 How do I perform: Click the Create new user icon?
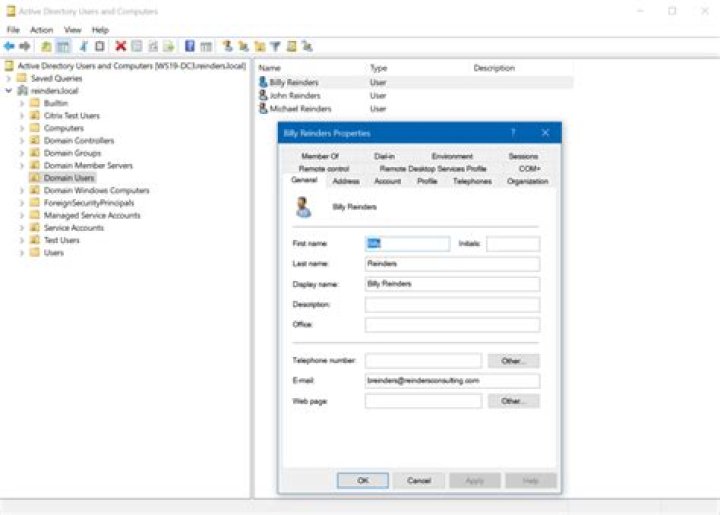[x=227, y=46]
